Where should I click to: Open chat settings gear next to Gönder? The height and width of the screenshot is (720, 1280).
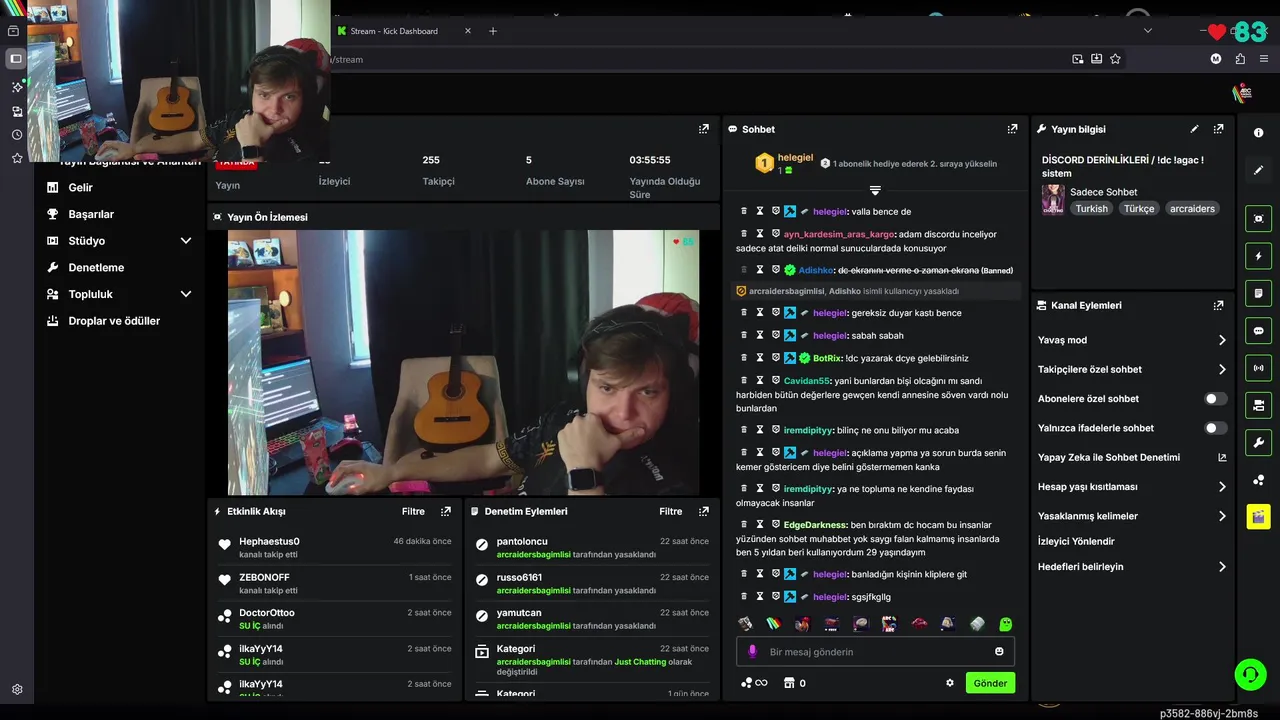950,683
